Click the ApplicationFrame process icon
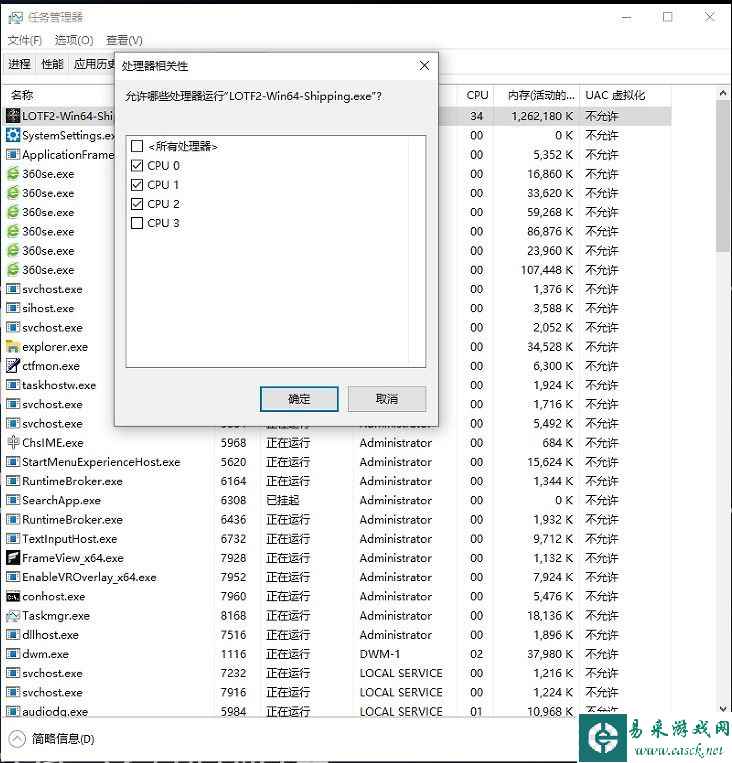 pos(13,154)
